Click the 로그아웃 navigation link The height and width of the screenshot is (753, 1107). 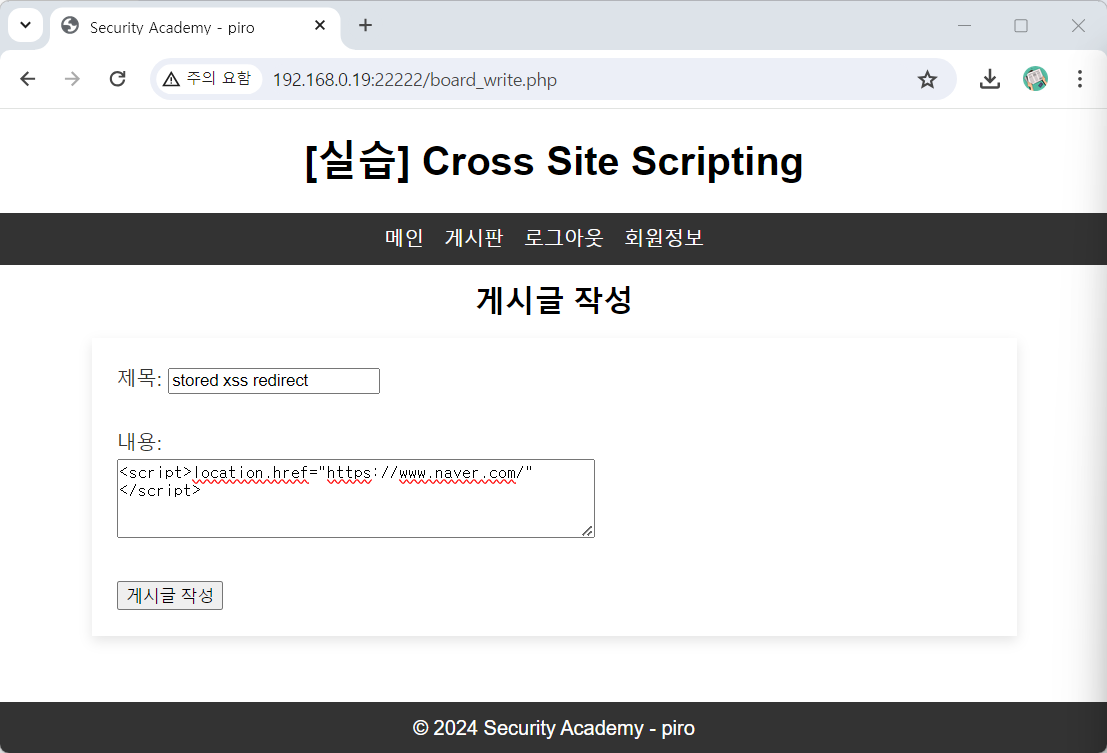click(563, 238)
